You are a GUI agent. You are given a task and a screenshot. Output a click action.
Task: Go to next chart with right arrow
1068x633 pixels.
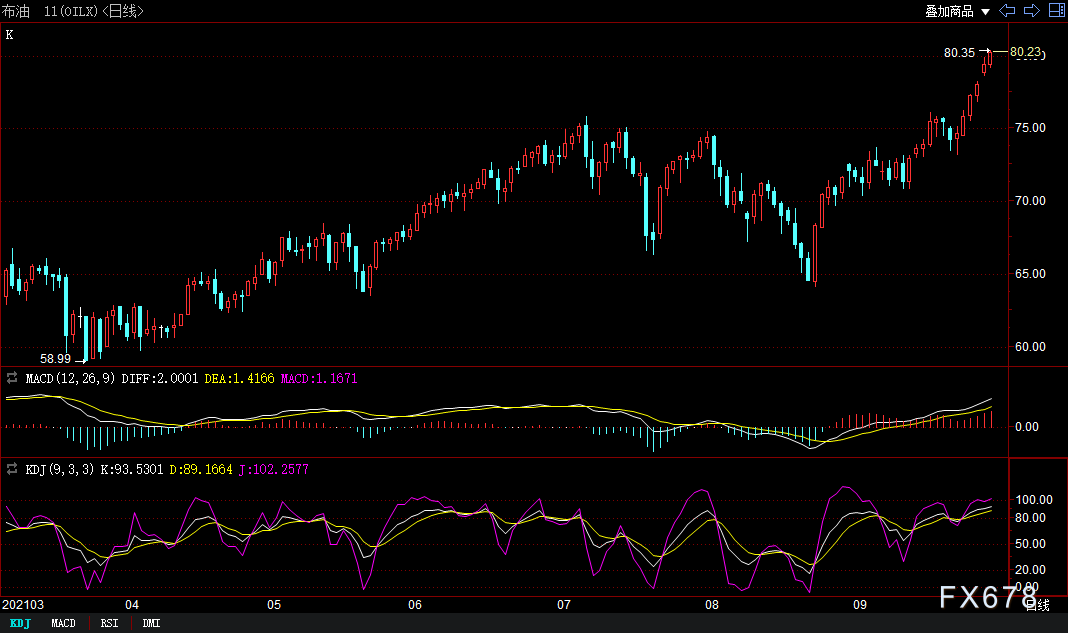(1032, 10)
